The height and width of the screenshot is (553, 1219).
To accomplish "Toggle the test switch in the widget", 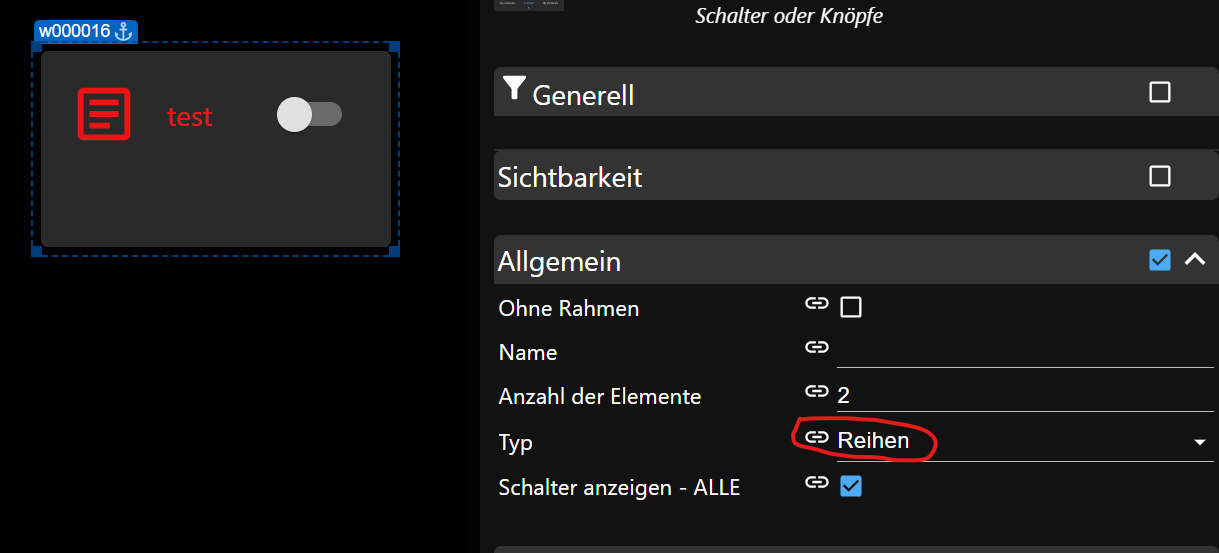I will [310, 114].
